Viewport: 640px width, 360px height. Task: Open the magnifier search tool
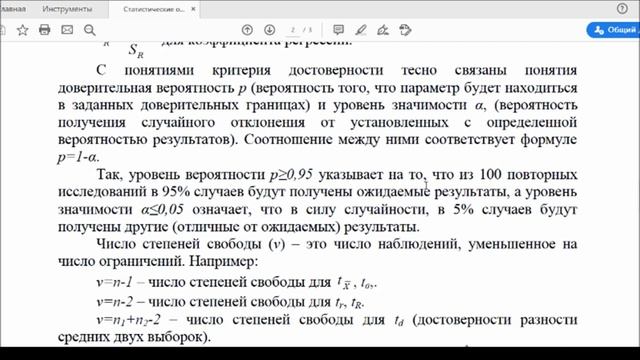pyautogui.click(x=89, y=30)
